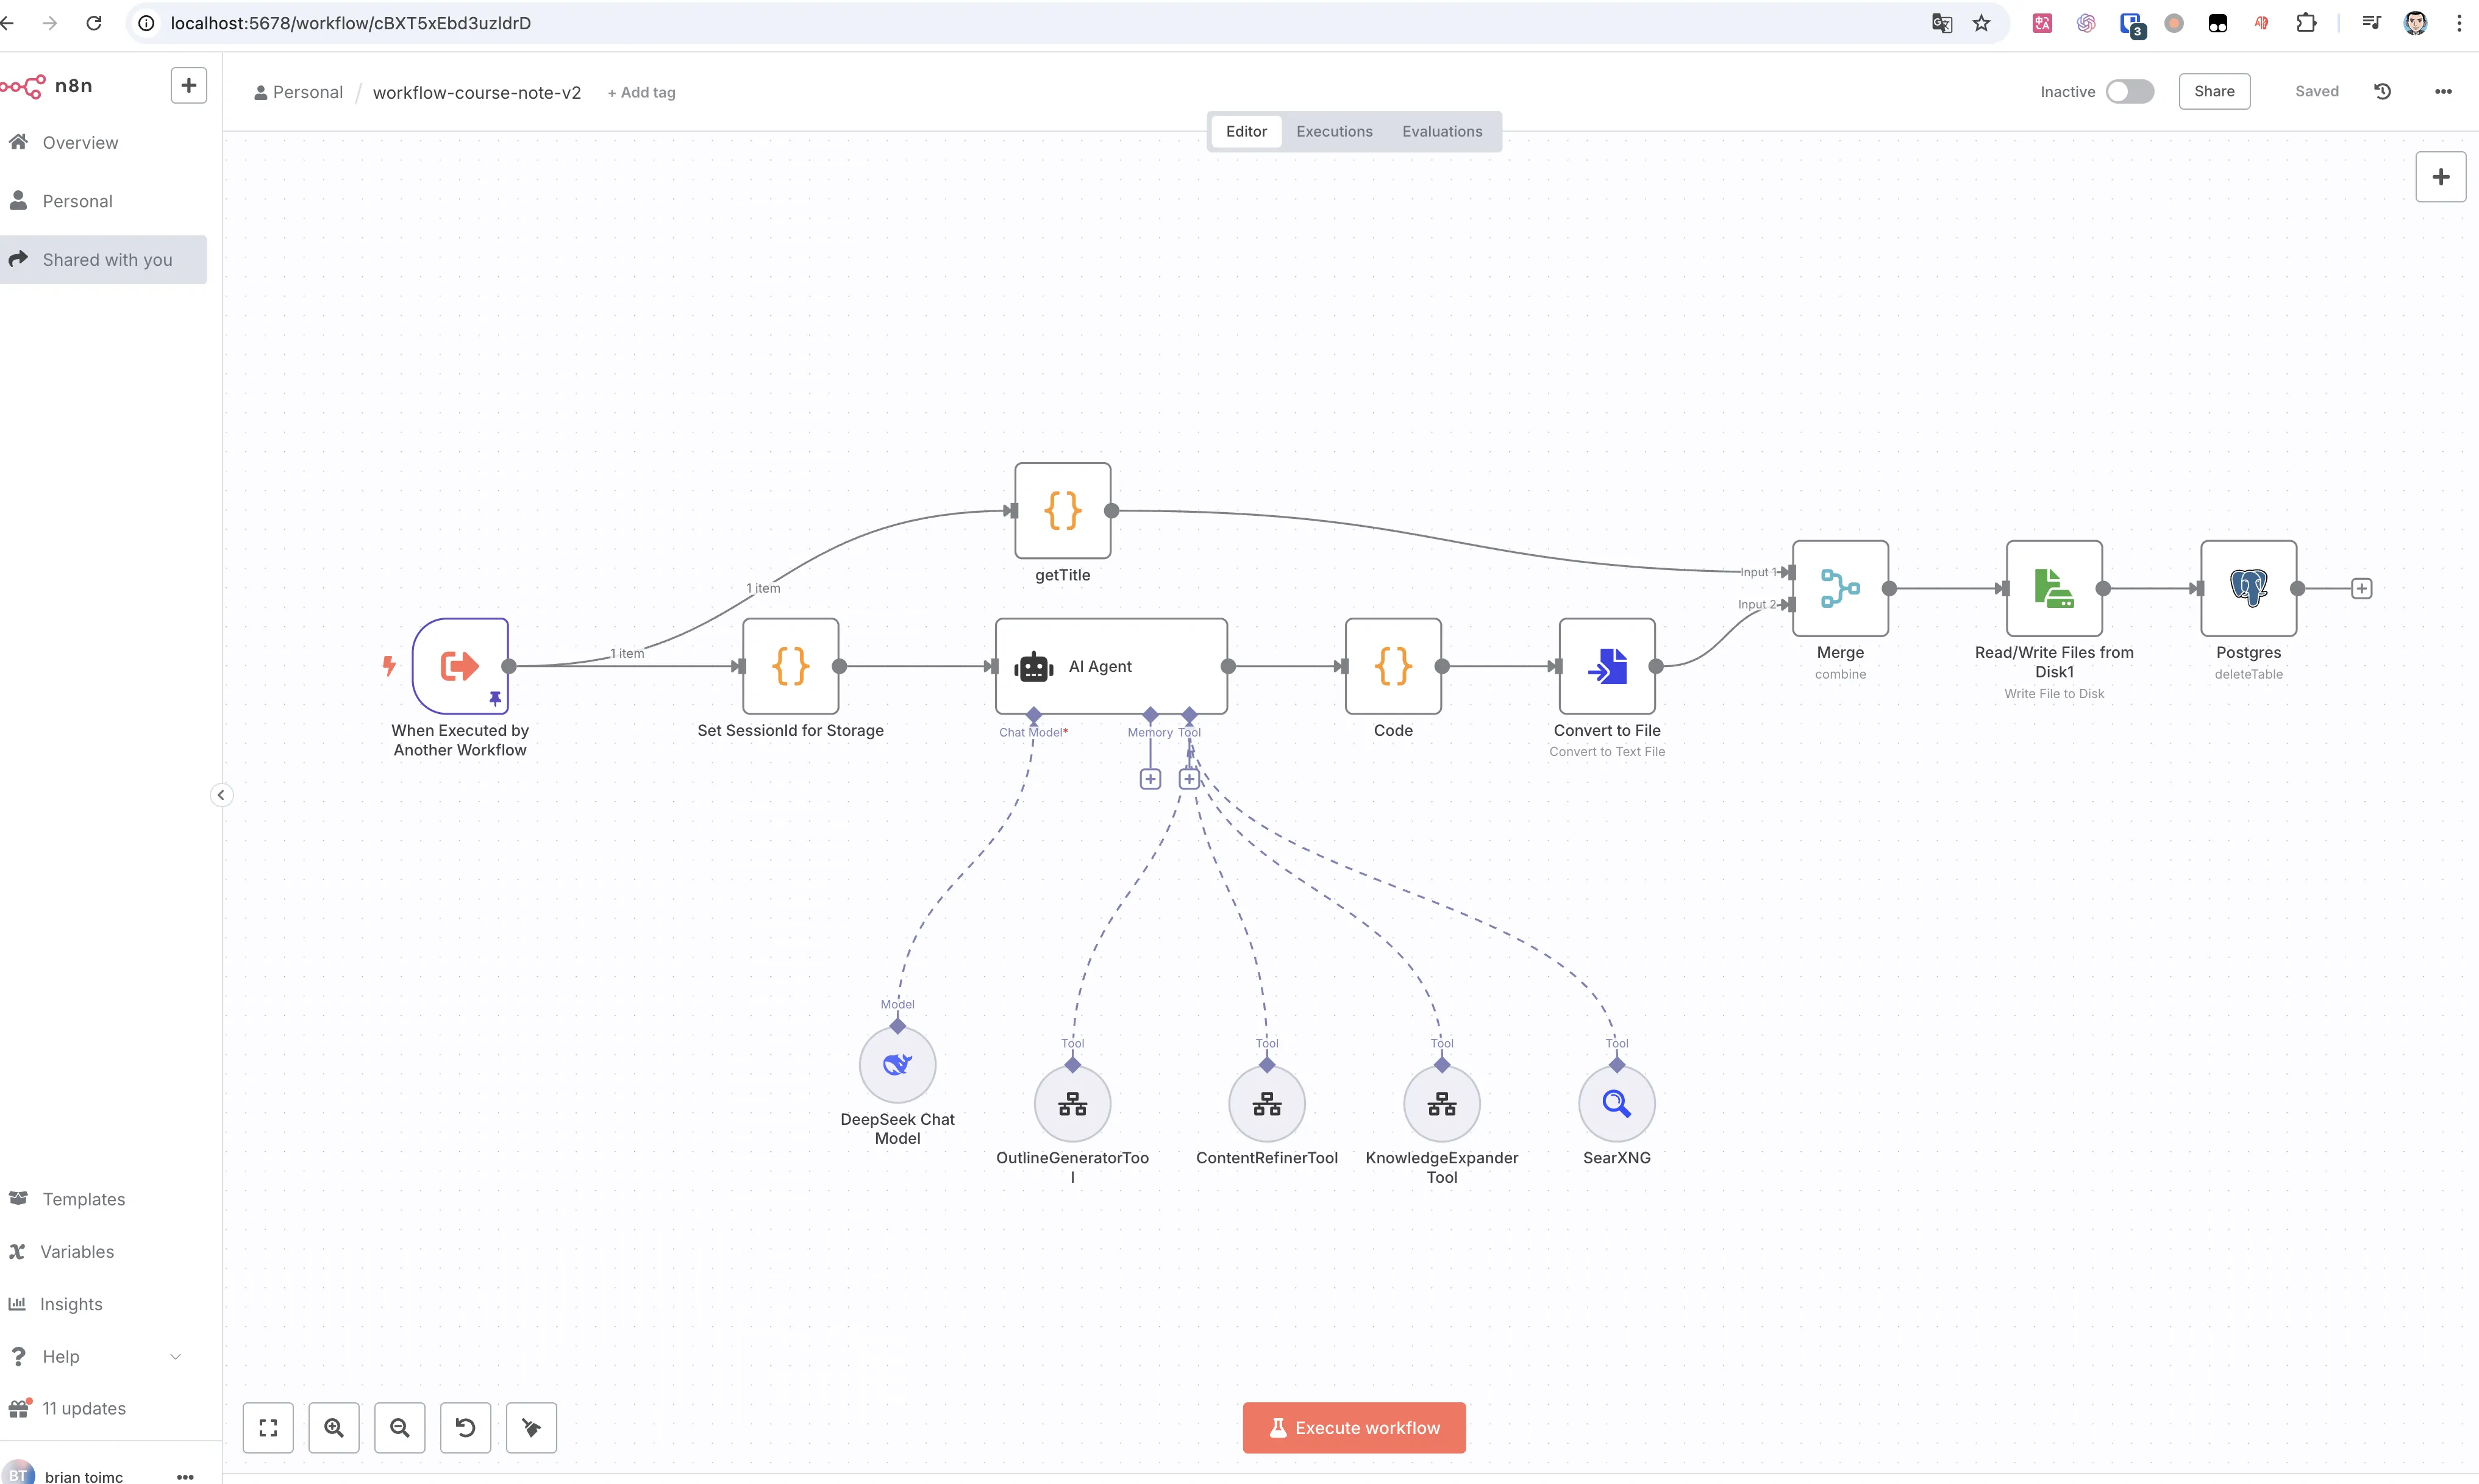This screenshot has height=1484, width=2479.
Task: Open workflow history clock icon
Action: click(x=2382, y=91)
